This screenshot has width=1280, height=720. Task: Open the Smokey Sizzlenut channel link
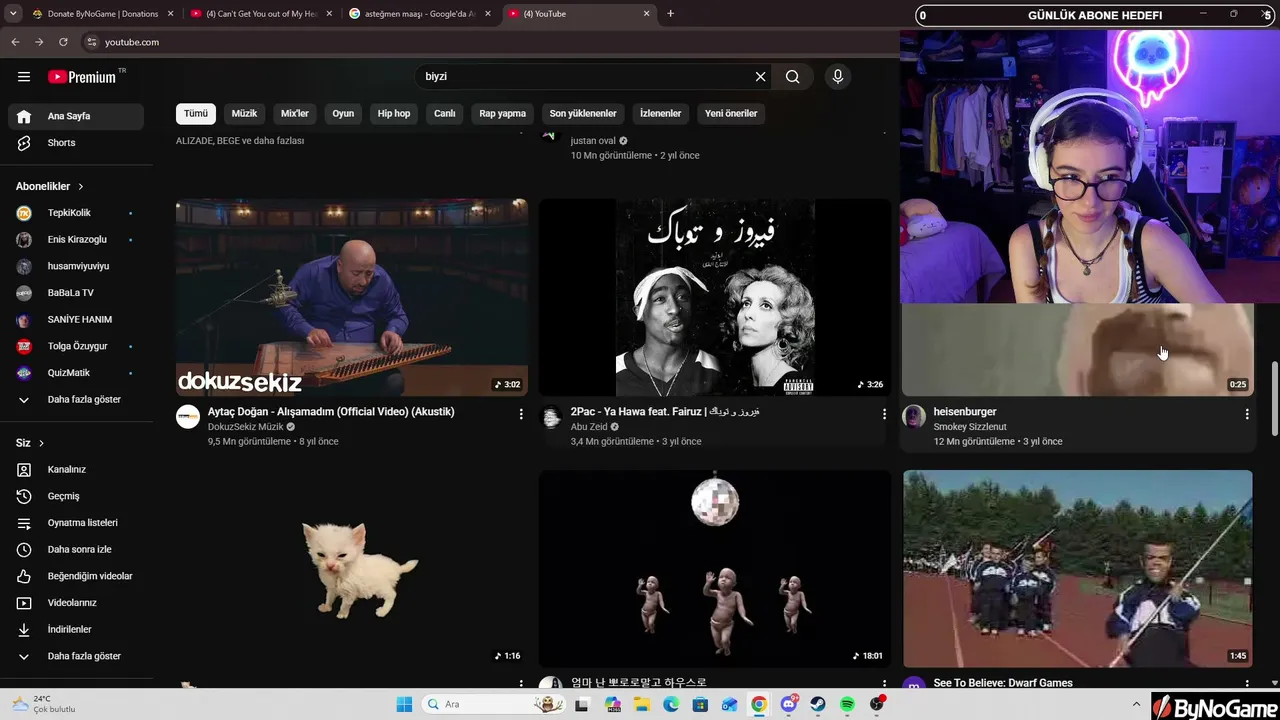970,427
